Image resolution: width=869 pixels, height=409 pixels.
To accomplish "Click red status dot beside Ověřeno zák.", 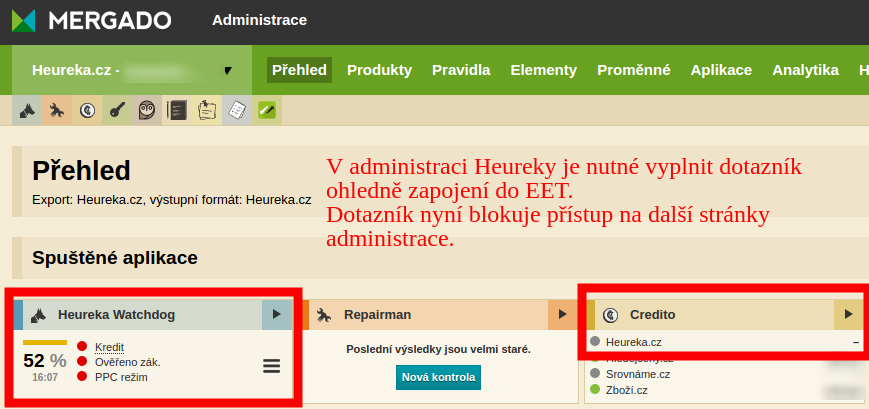I will [82, 361].
